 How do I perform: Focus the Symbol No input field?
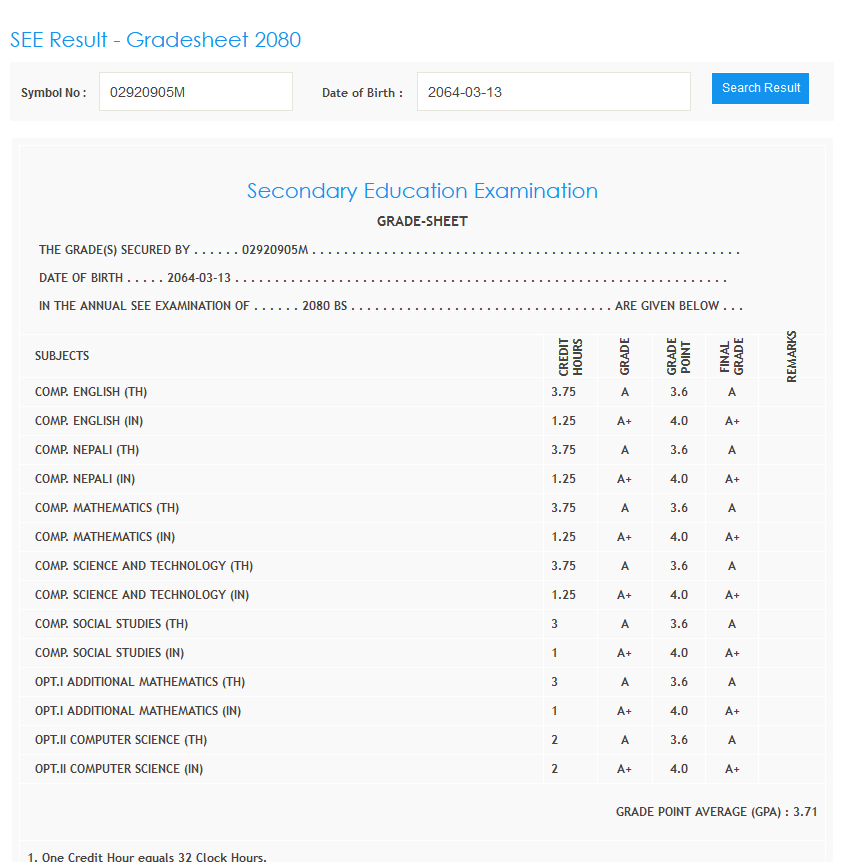(195, 92)
